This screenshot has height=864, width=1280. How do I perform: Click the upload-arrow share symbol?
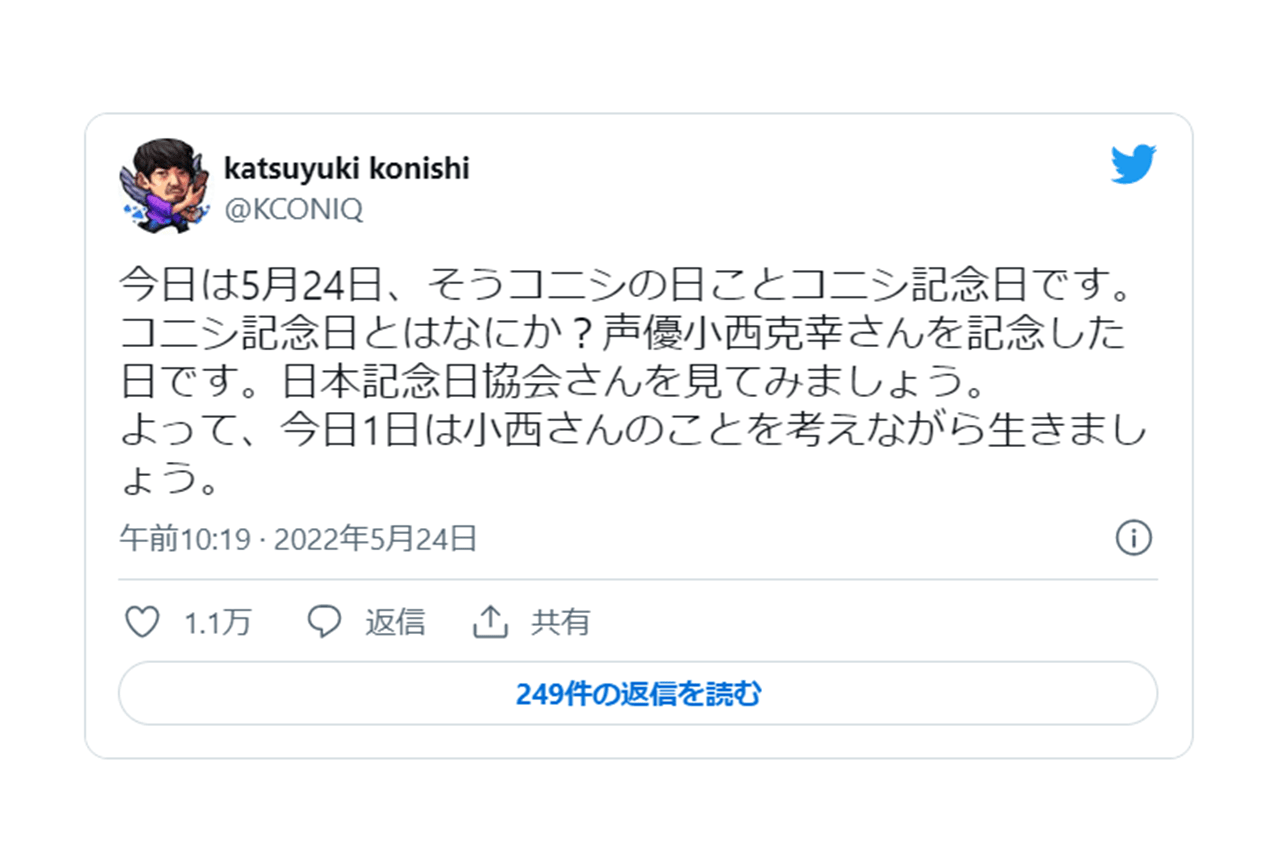[488, 620]
